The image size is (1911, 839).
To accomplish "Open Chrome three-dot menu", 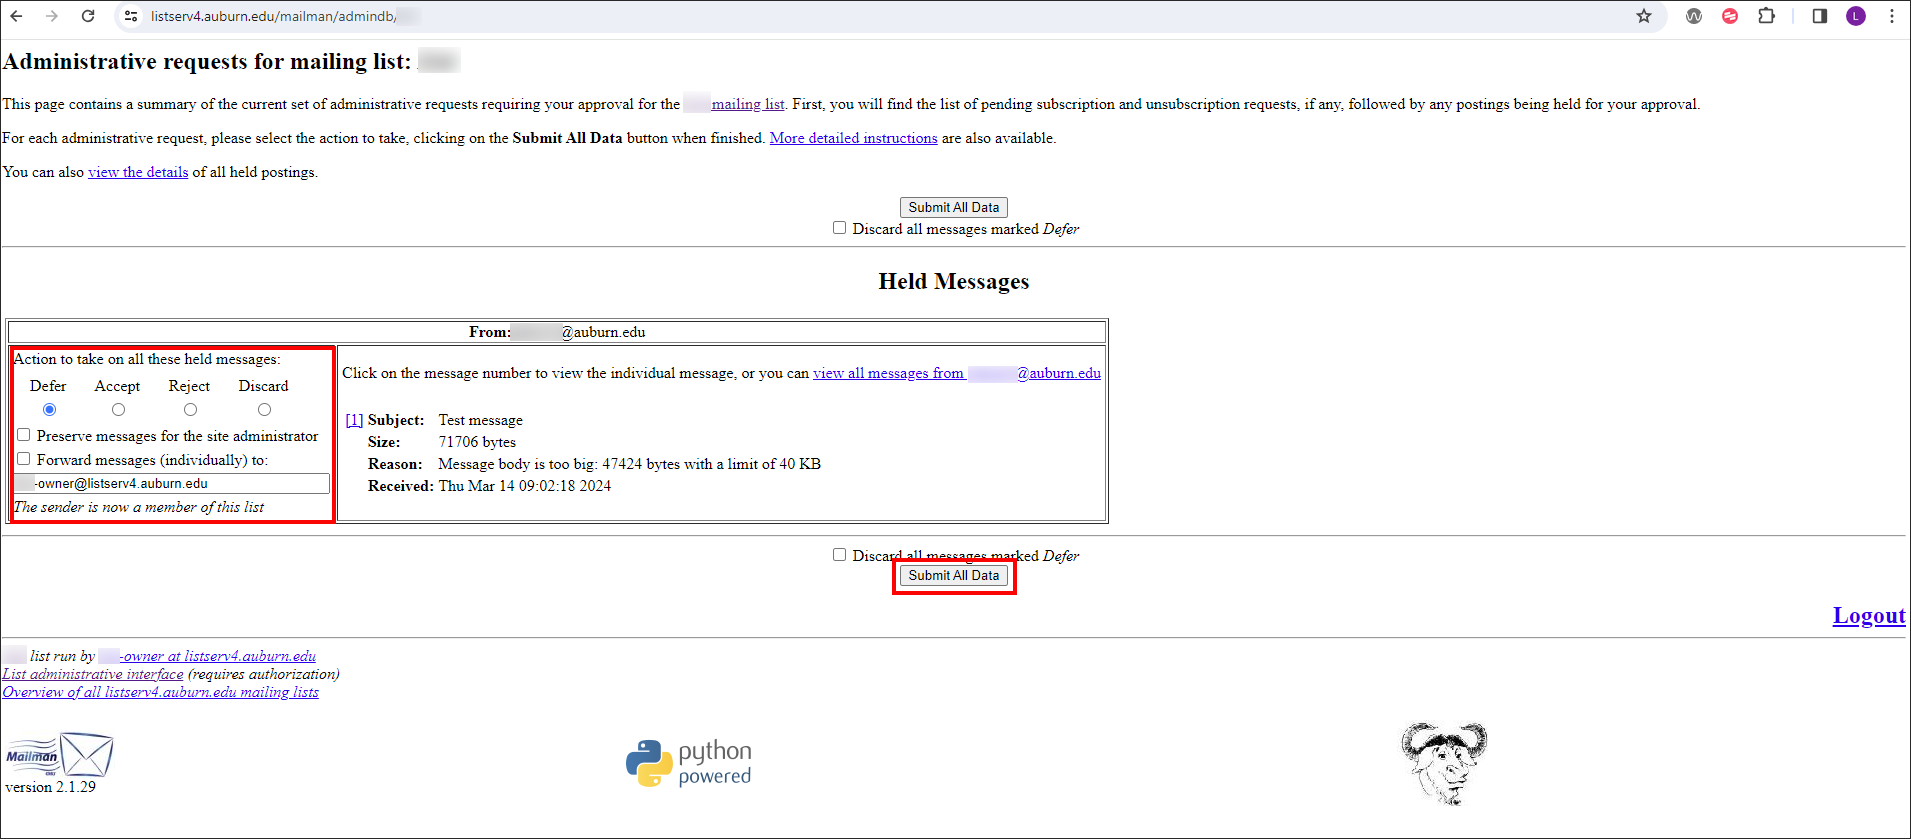I will pyautogui.click(x=1892, y=16).
